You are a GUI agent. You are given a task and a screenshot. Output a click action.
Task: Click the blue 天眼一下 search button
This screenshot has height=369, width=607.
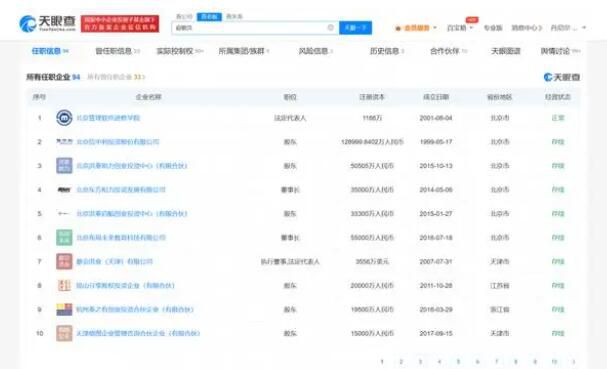355,27
